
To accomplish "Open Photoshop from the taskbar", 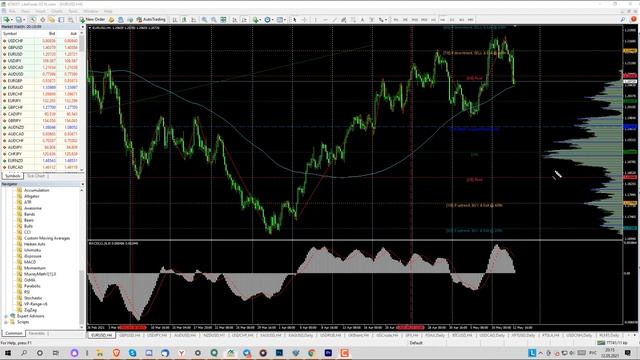I will click(279, 353).
